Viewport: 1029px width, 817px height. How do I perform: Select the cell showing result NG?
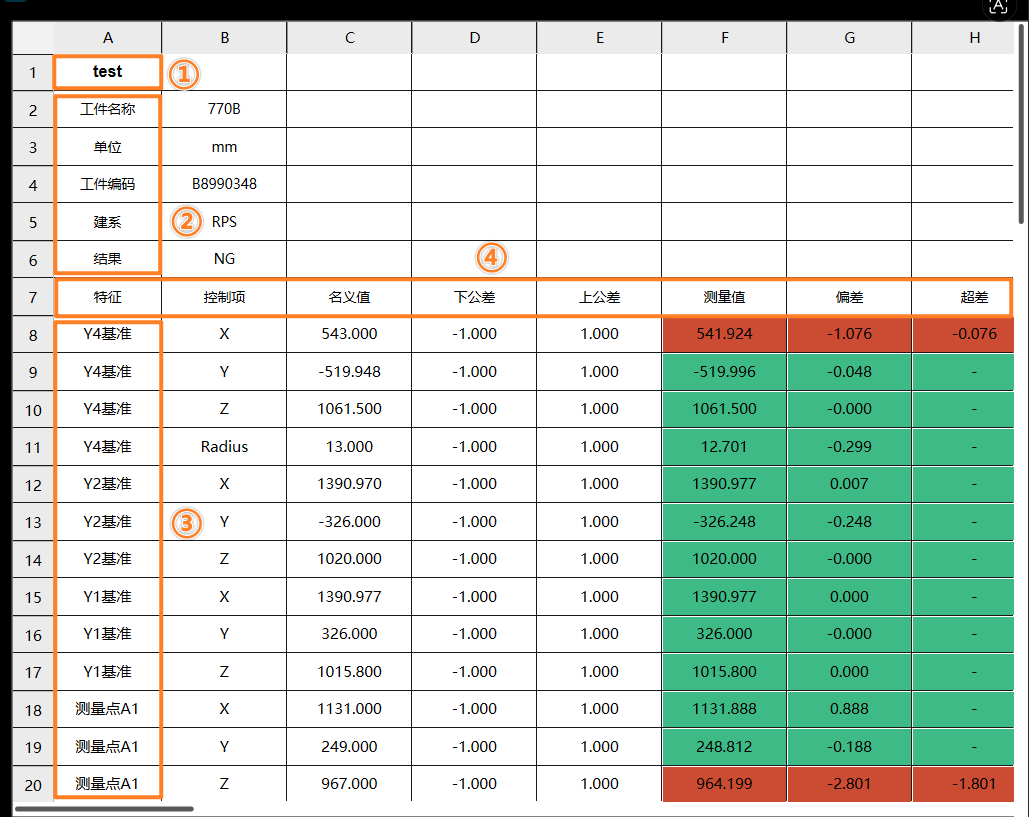(x=224, y=258)
